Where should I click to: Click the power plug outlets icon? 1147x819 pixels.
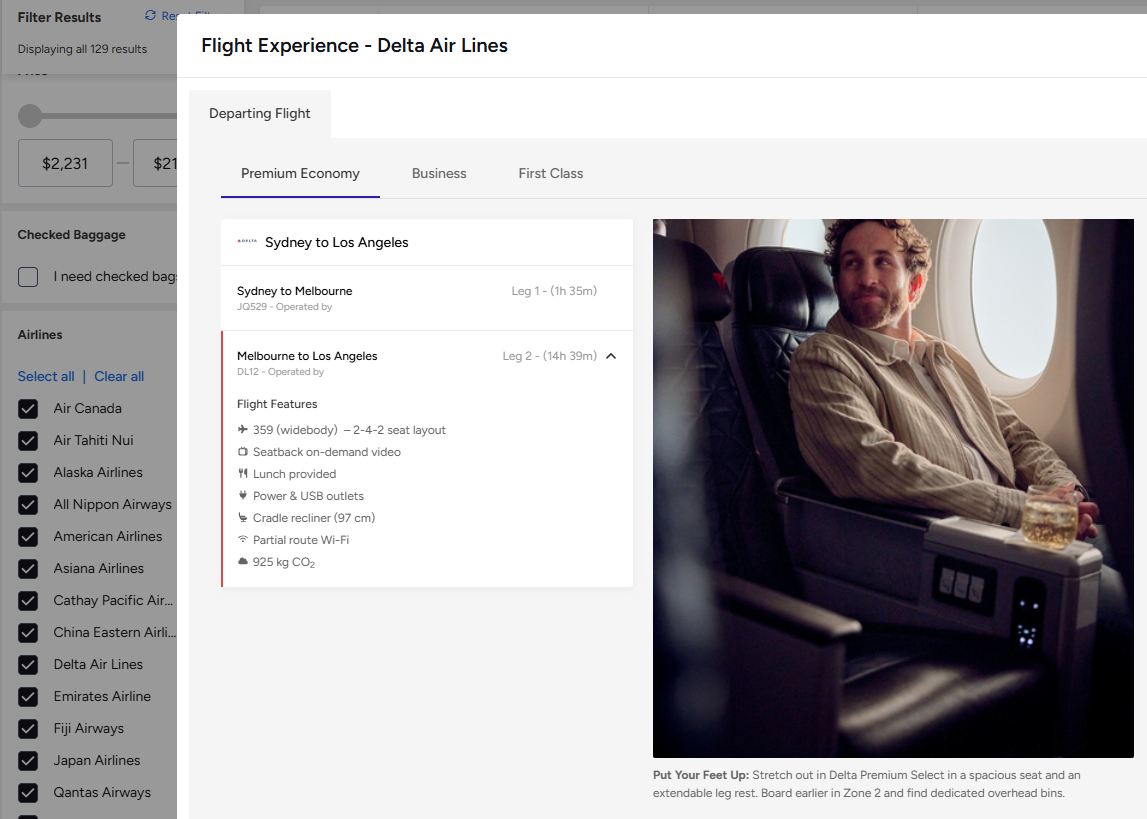[x=243, y=495]
